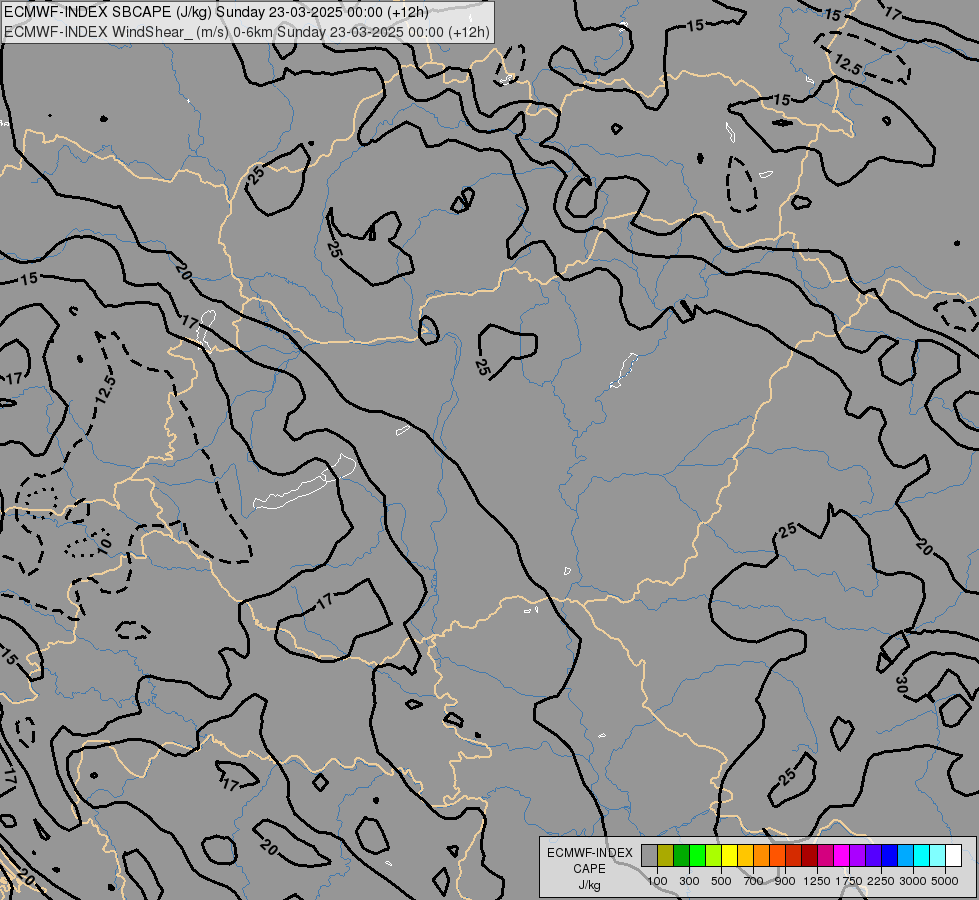Select the amber swatch left of 700 tick
Image resolution: width=979 pixels, height=900 pixels.
coord(745,855)
